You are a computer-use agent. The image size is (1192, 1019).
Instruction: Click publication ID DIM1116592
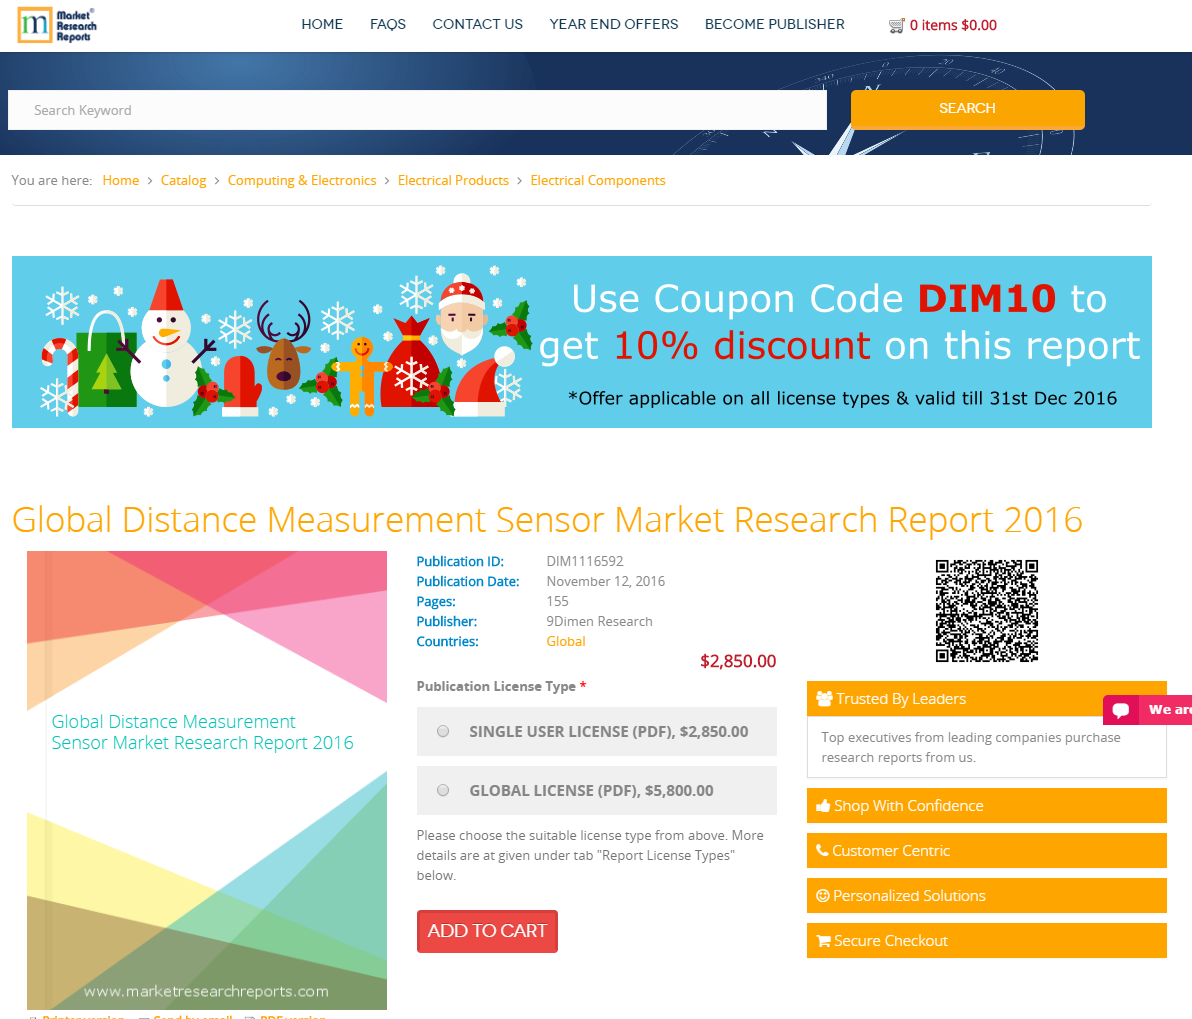click(585, 561)
